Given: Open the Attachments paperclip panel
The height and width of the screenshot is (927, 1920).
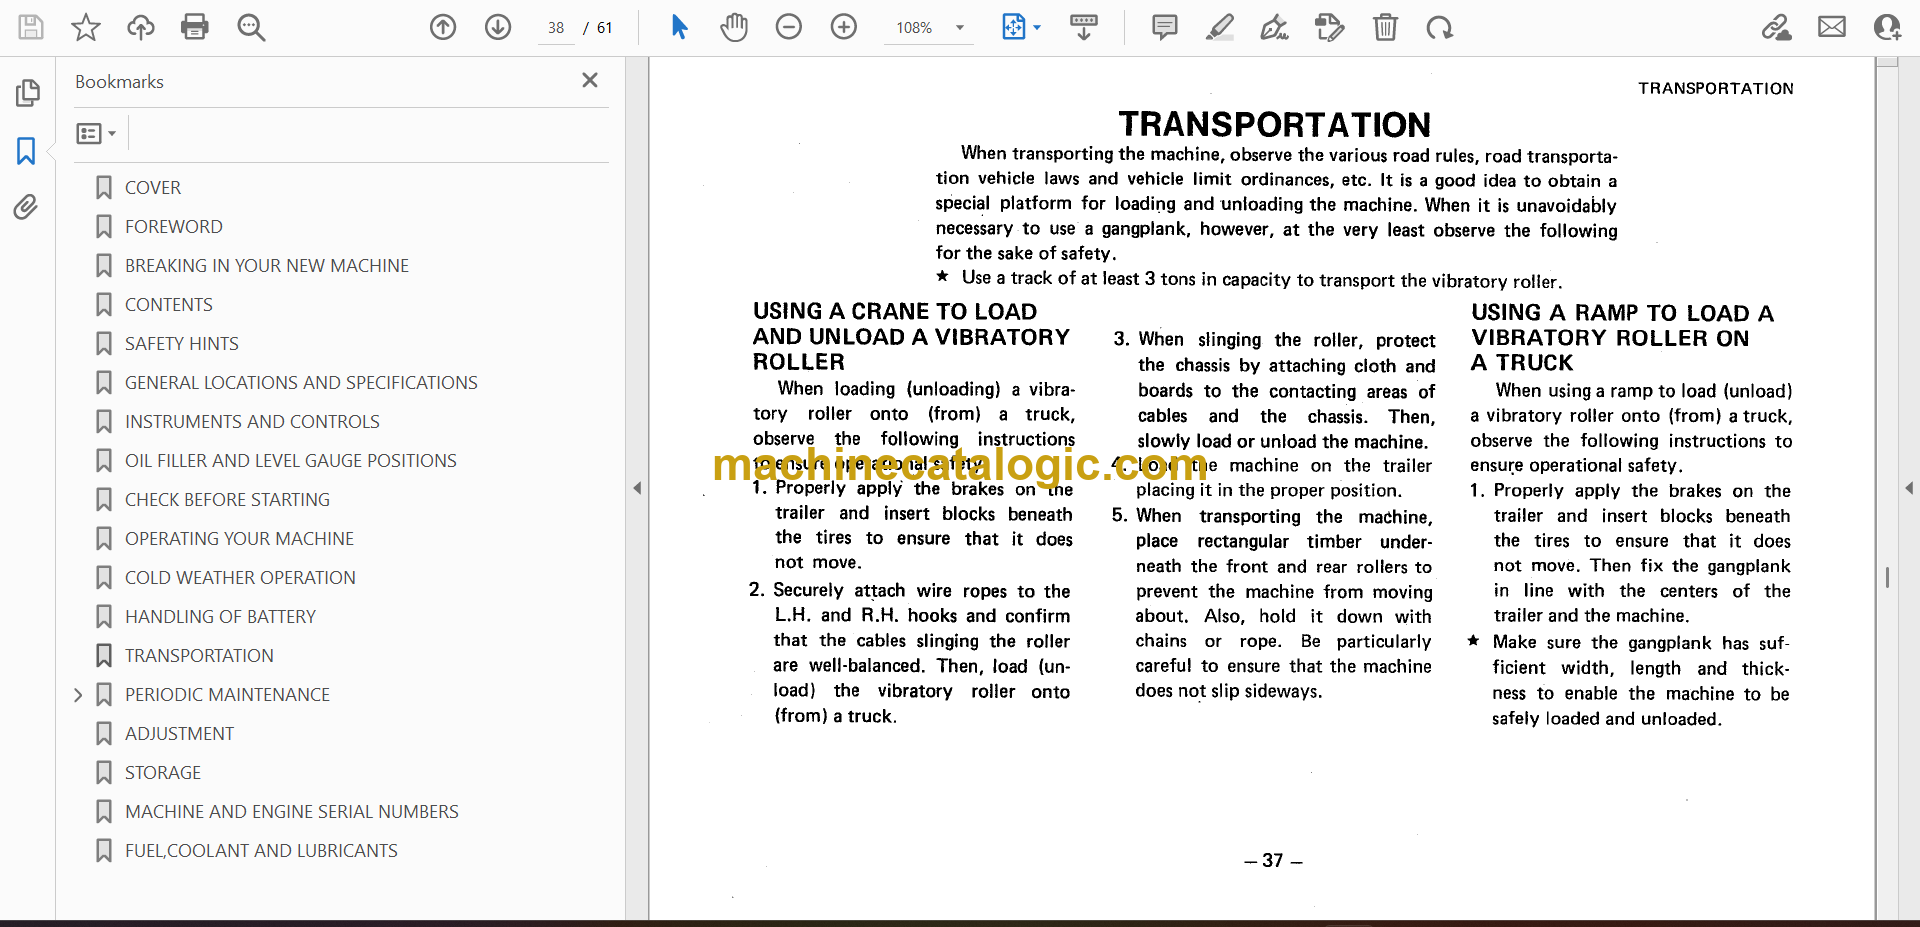Looking at the screenshot, I should [26, 207].
